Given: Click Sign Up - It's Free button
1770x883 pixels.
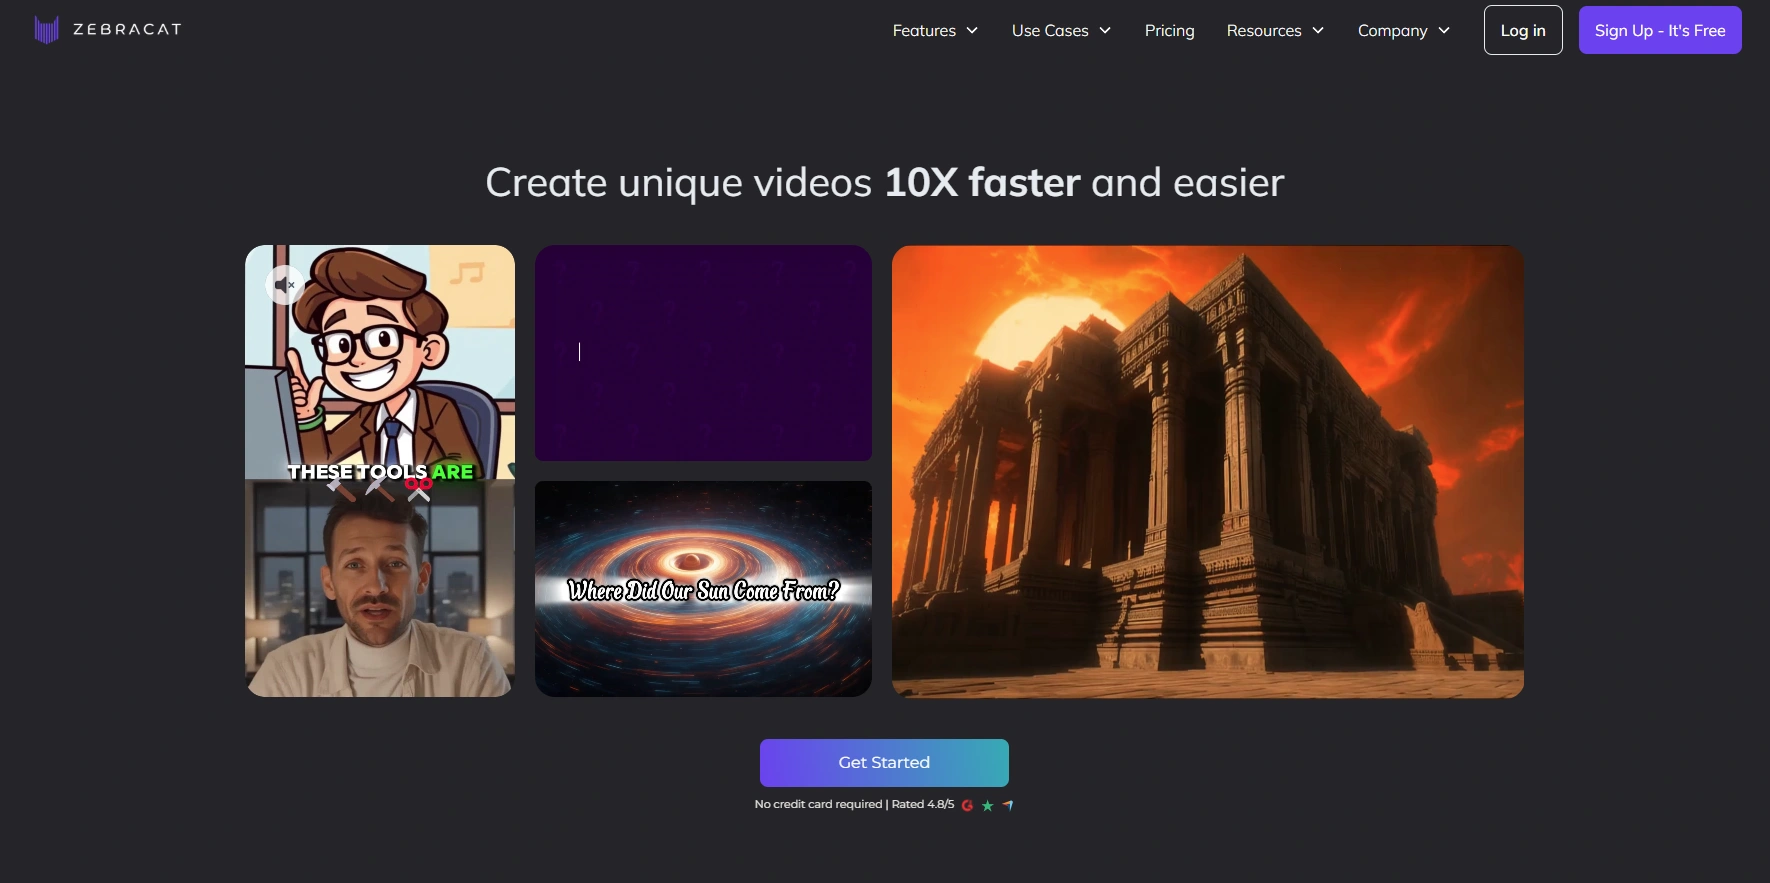Looking at the screenshot, I should coord(1660,30).
